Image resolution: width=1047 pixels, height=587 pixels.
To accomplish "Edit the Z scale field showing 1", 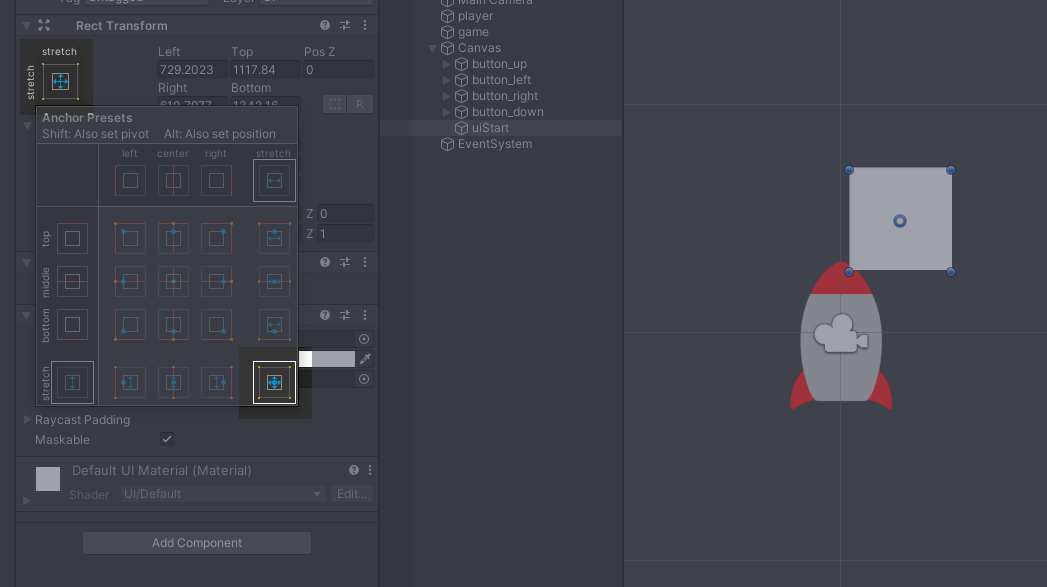I will click(x=345, y=234).
